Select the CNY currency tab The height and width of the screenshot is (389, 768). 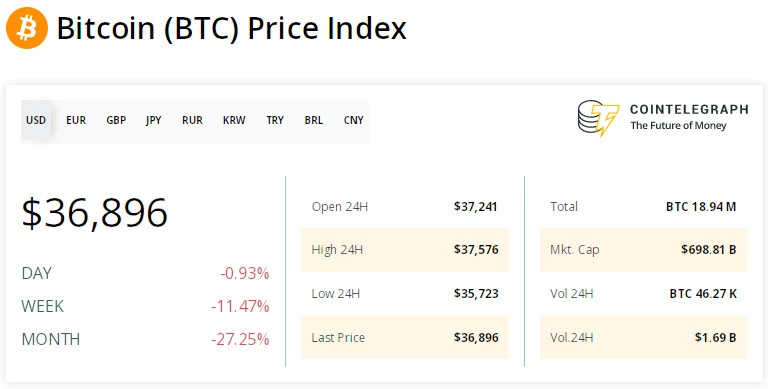tap(354, 120)
